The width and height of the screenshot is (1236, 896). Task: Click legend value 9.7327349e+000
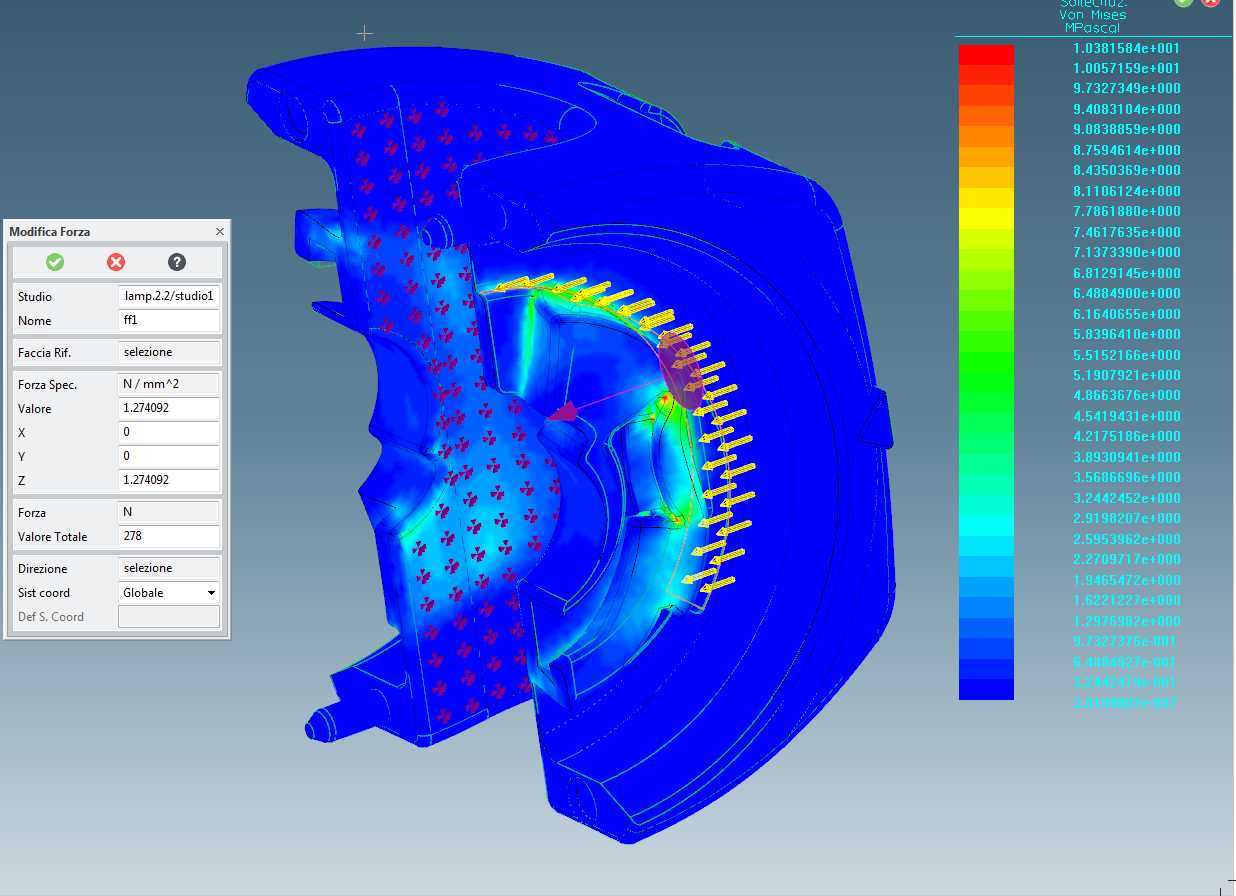(1126, 88)
